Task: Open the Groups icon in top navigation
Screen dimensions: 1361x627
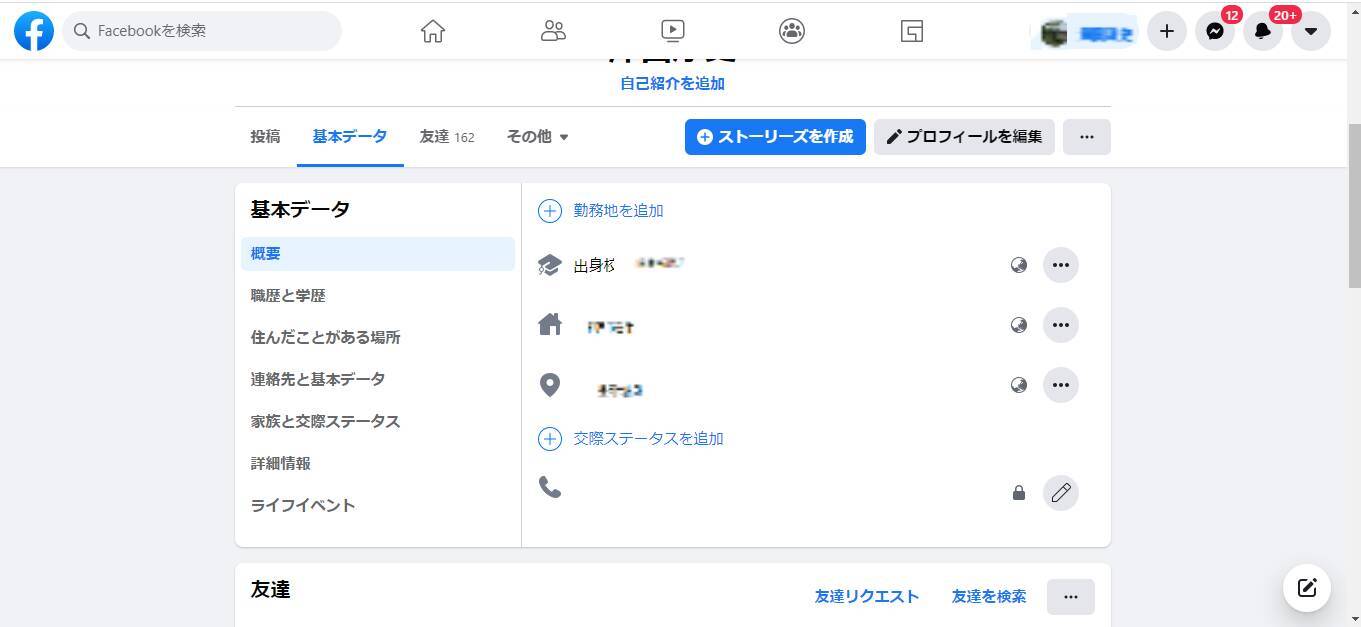Action: point(791,31)
